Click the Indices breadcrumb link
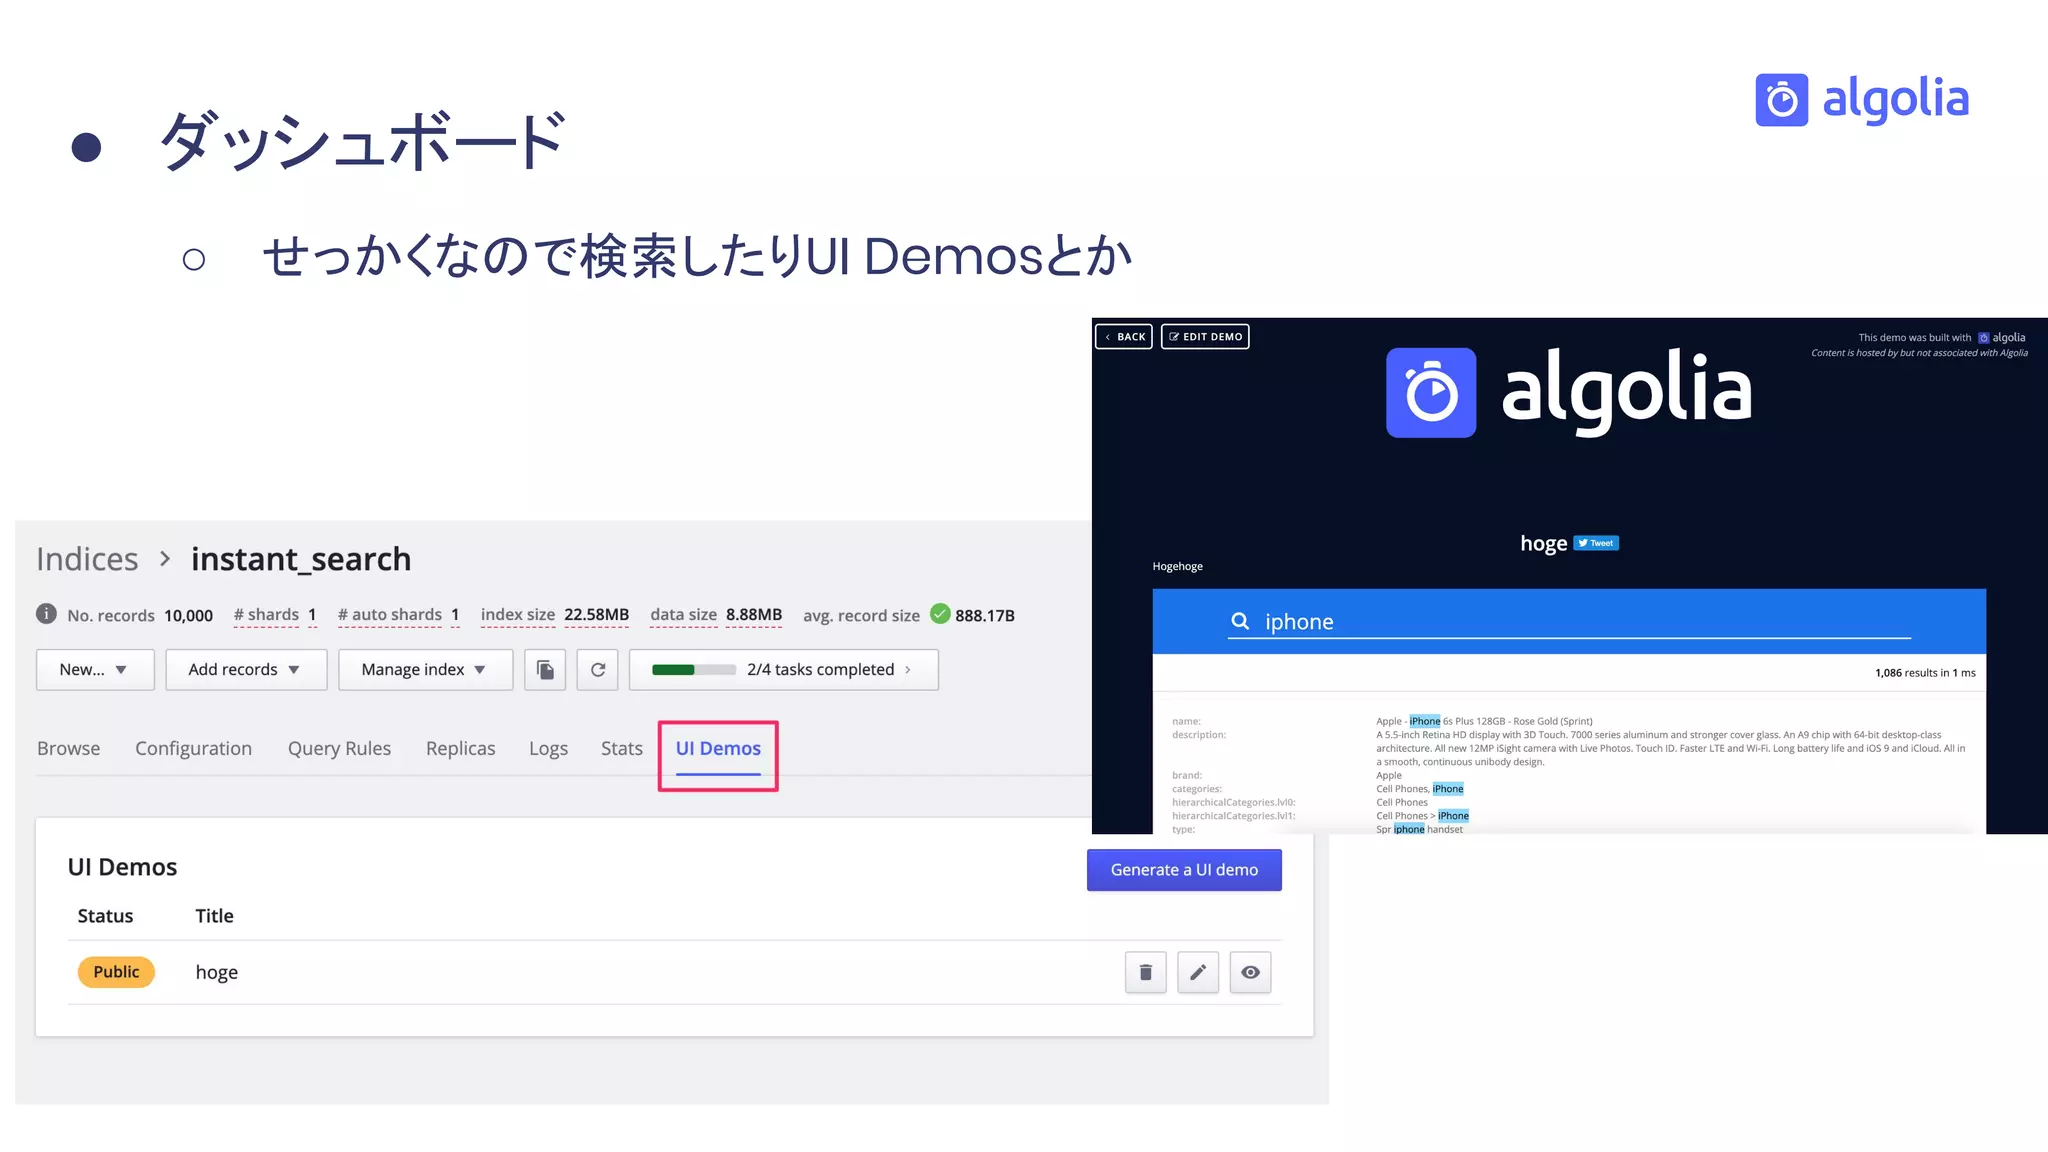2048x1152 pixels. click(x=87, y=559)
